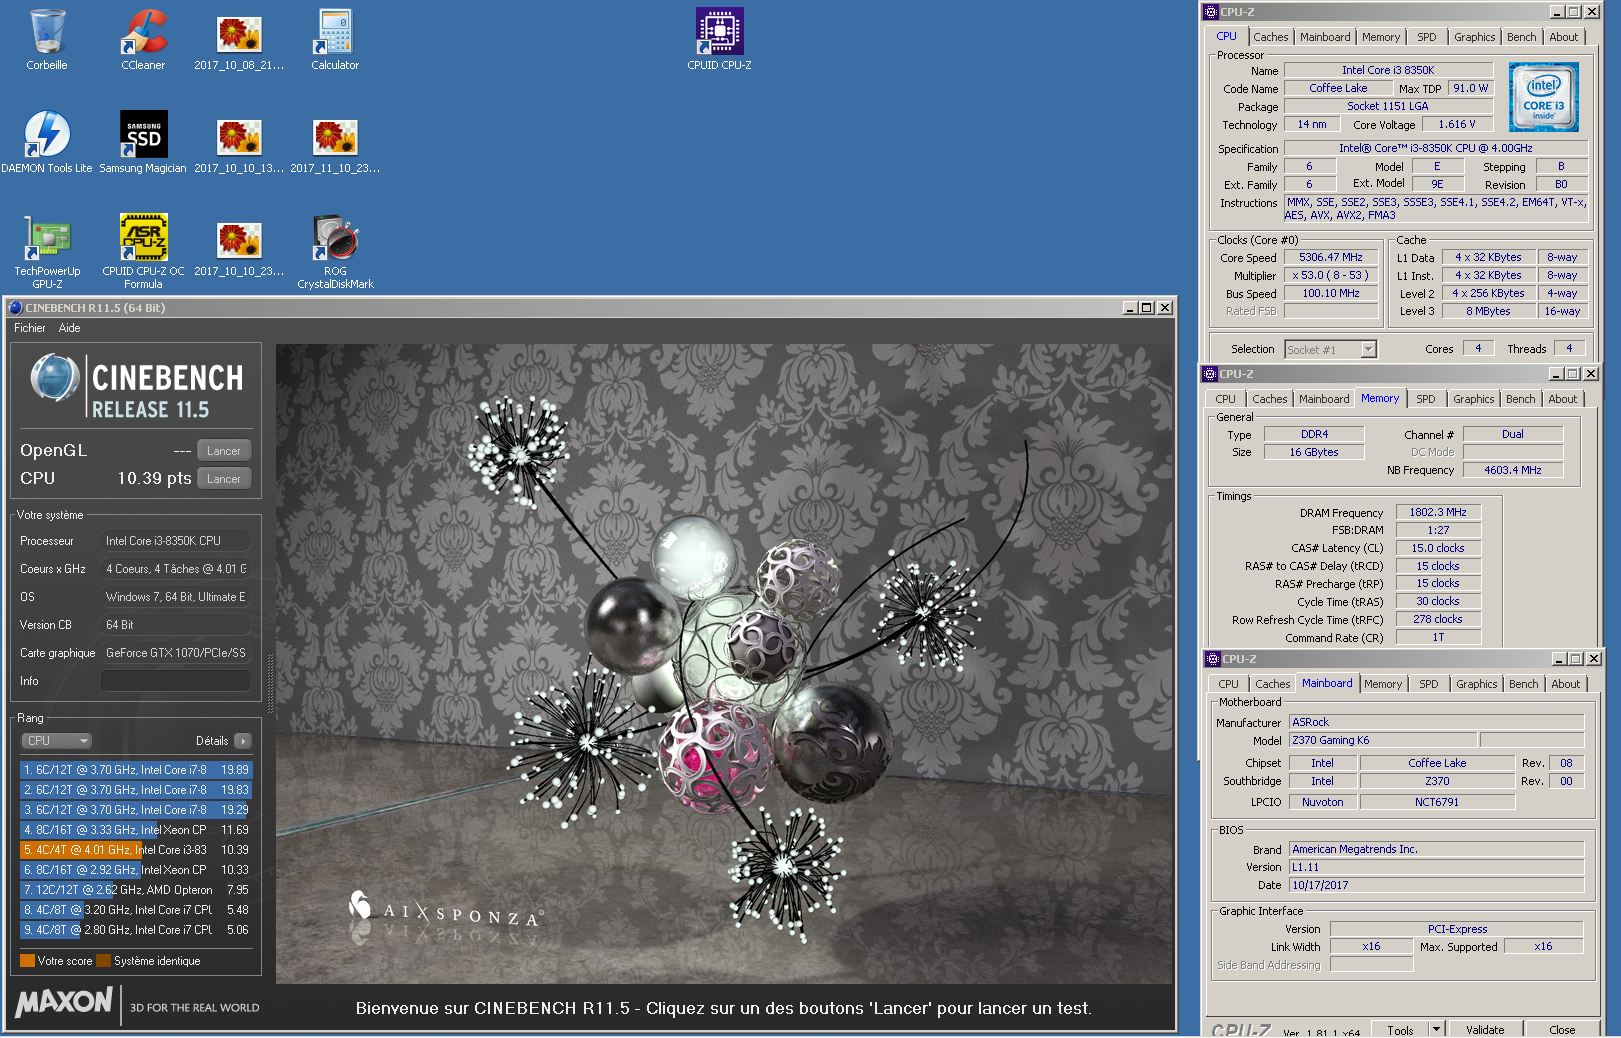Select ranking row 1 scoring 19.89
The height and width of the screenshot is (1038, 1621).
tap(136, 770)
